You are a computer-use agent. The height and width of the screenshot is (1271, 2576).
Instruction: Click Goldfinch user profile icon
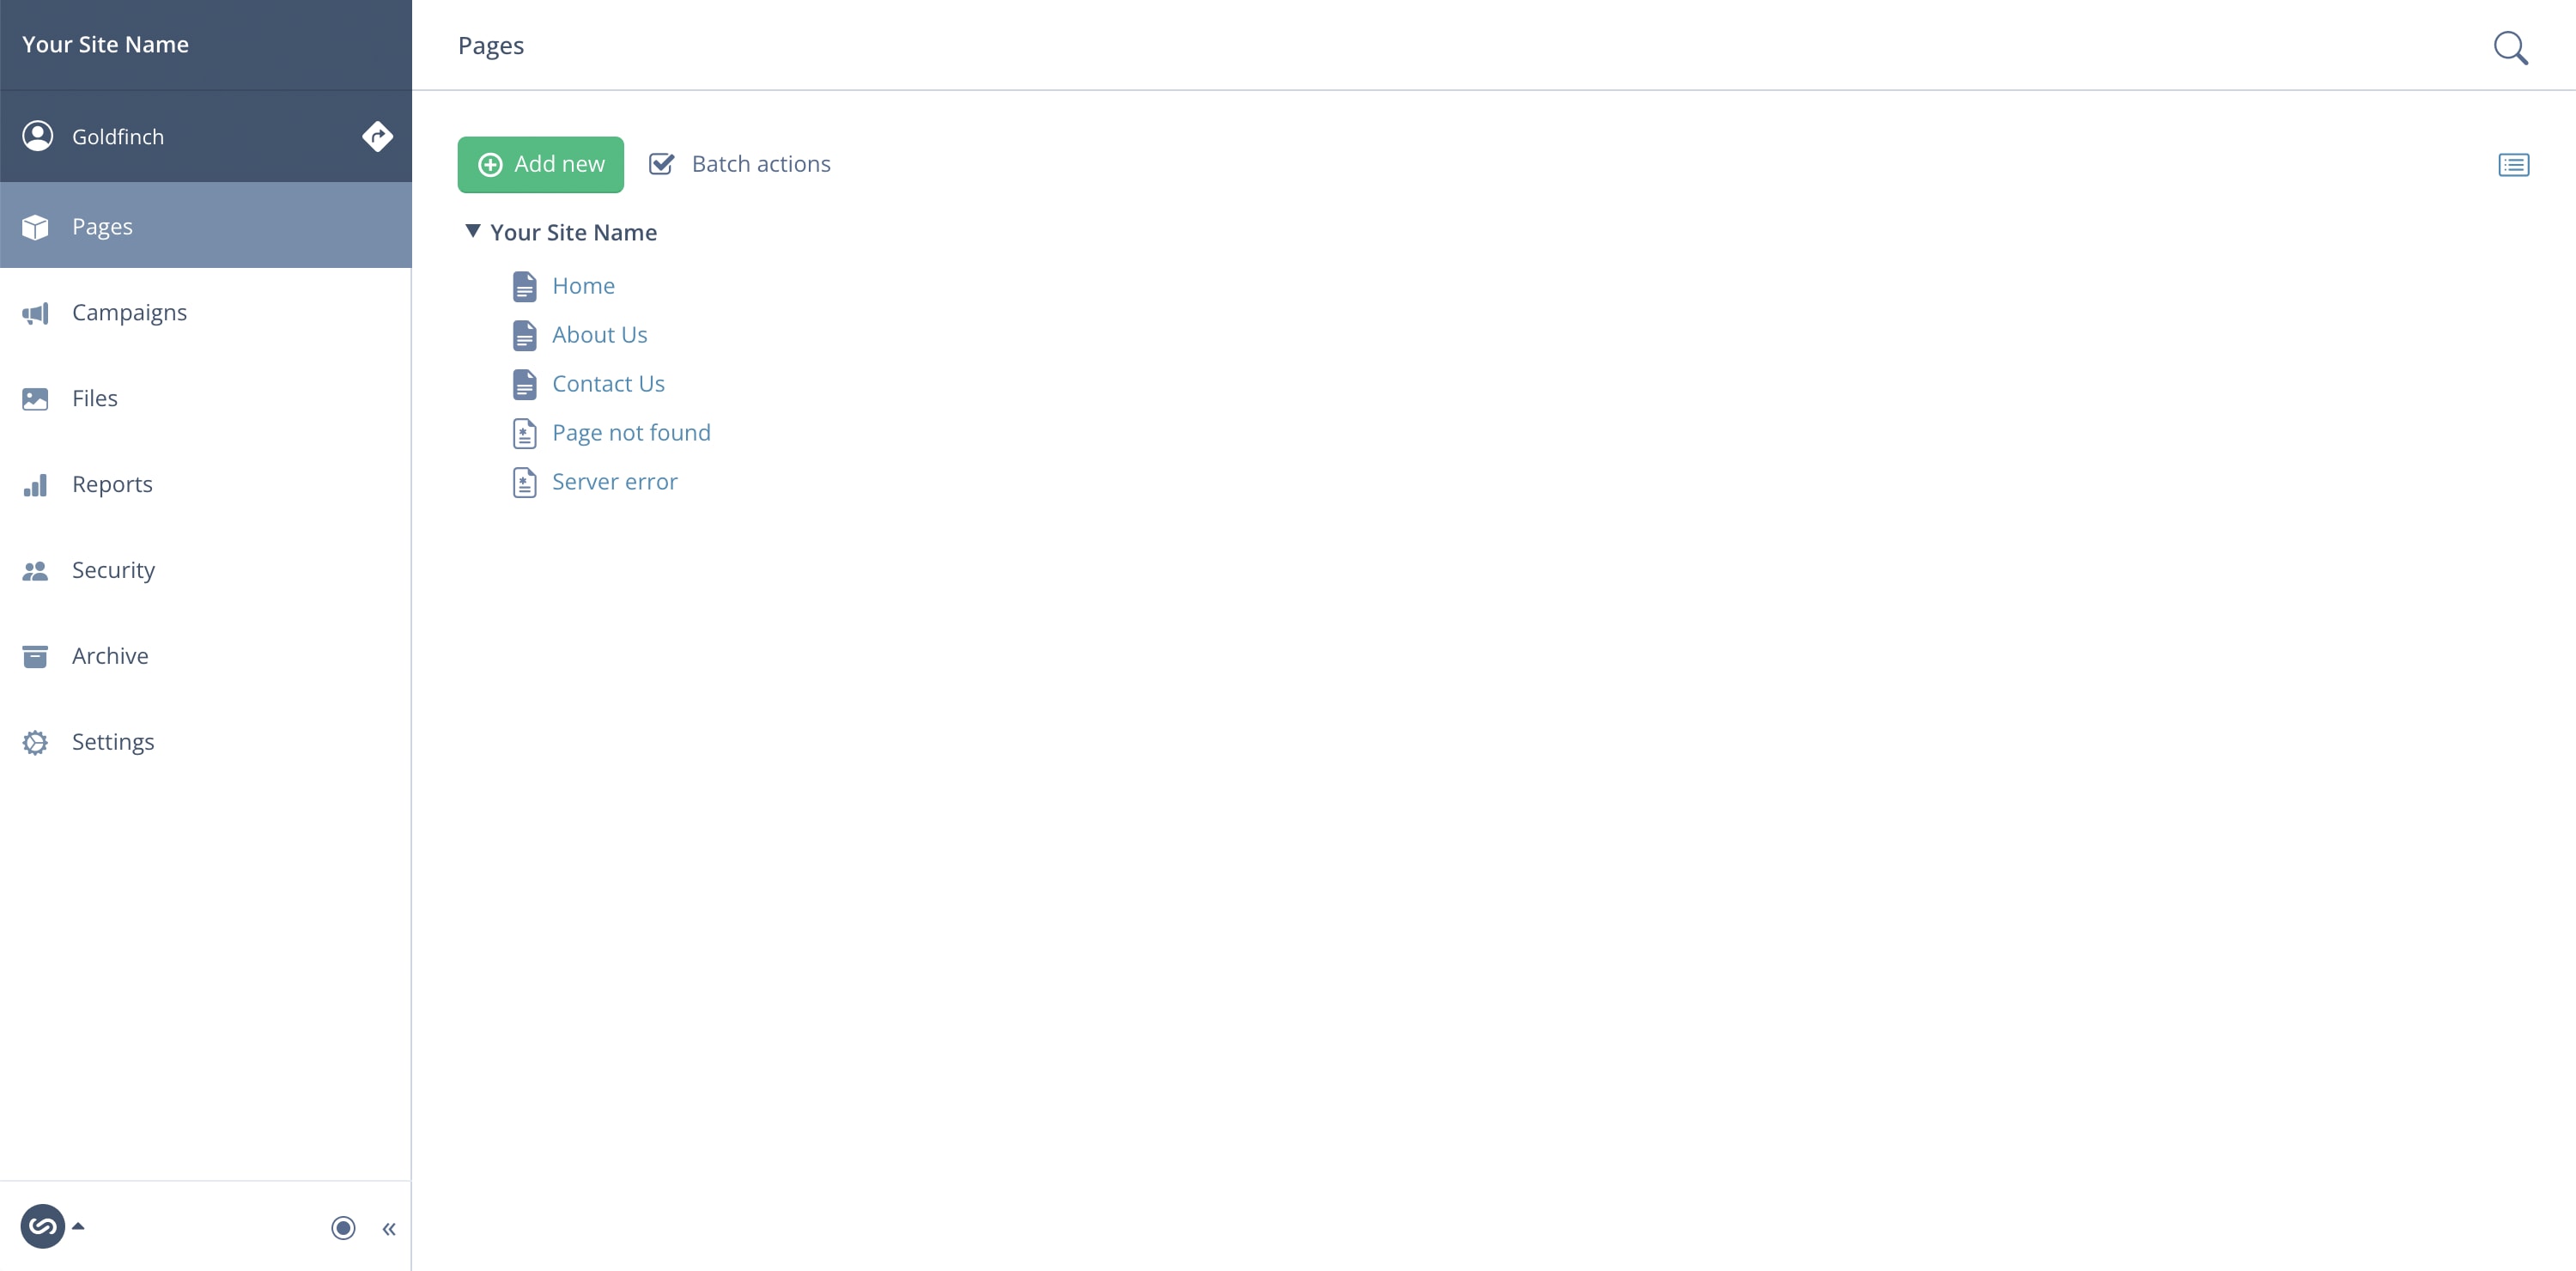[38, 135]
